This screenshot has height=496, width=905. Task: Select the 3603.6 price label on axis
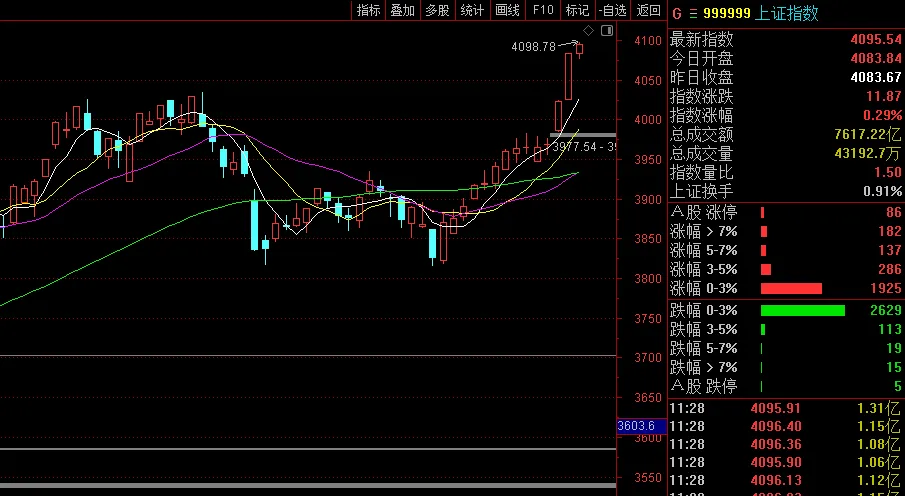[636, 425]
